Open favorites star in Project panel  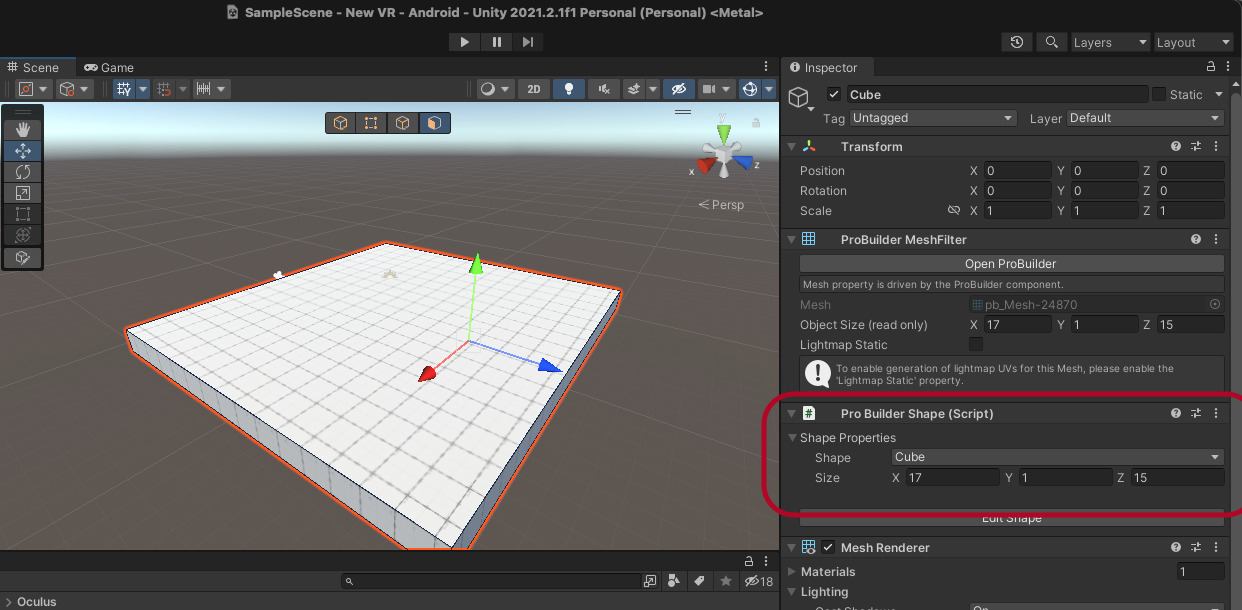tap(725, 581)
